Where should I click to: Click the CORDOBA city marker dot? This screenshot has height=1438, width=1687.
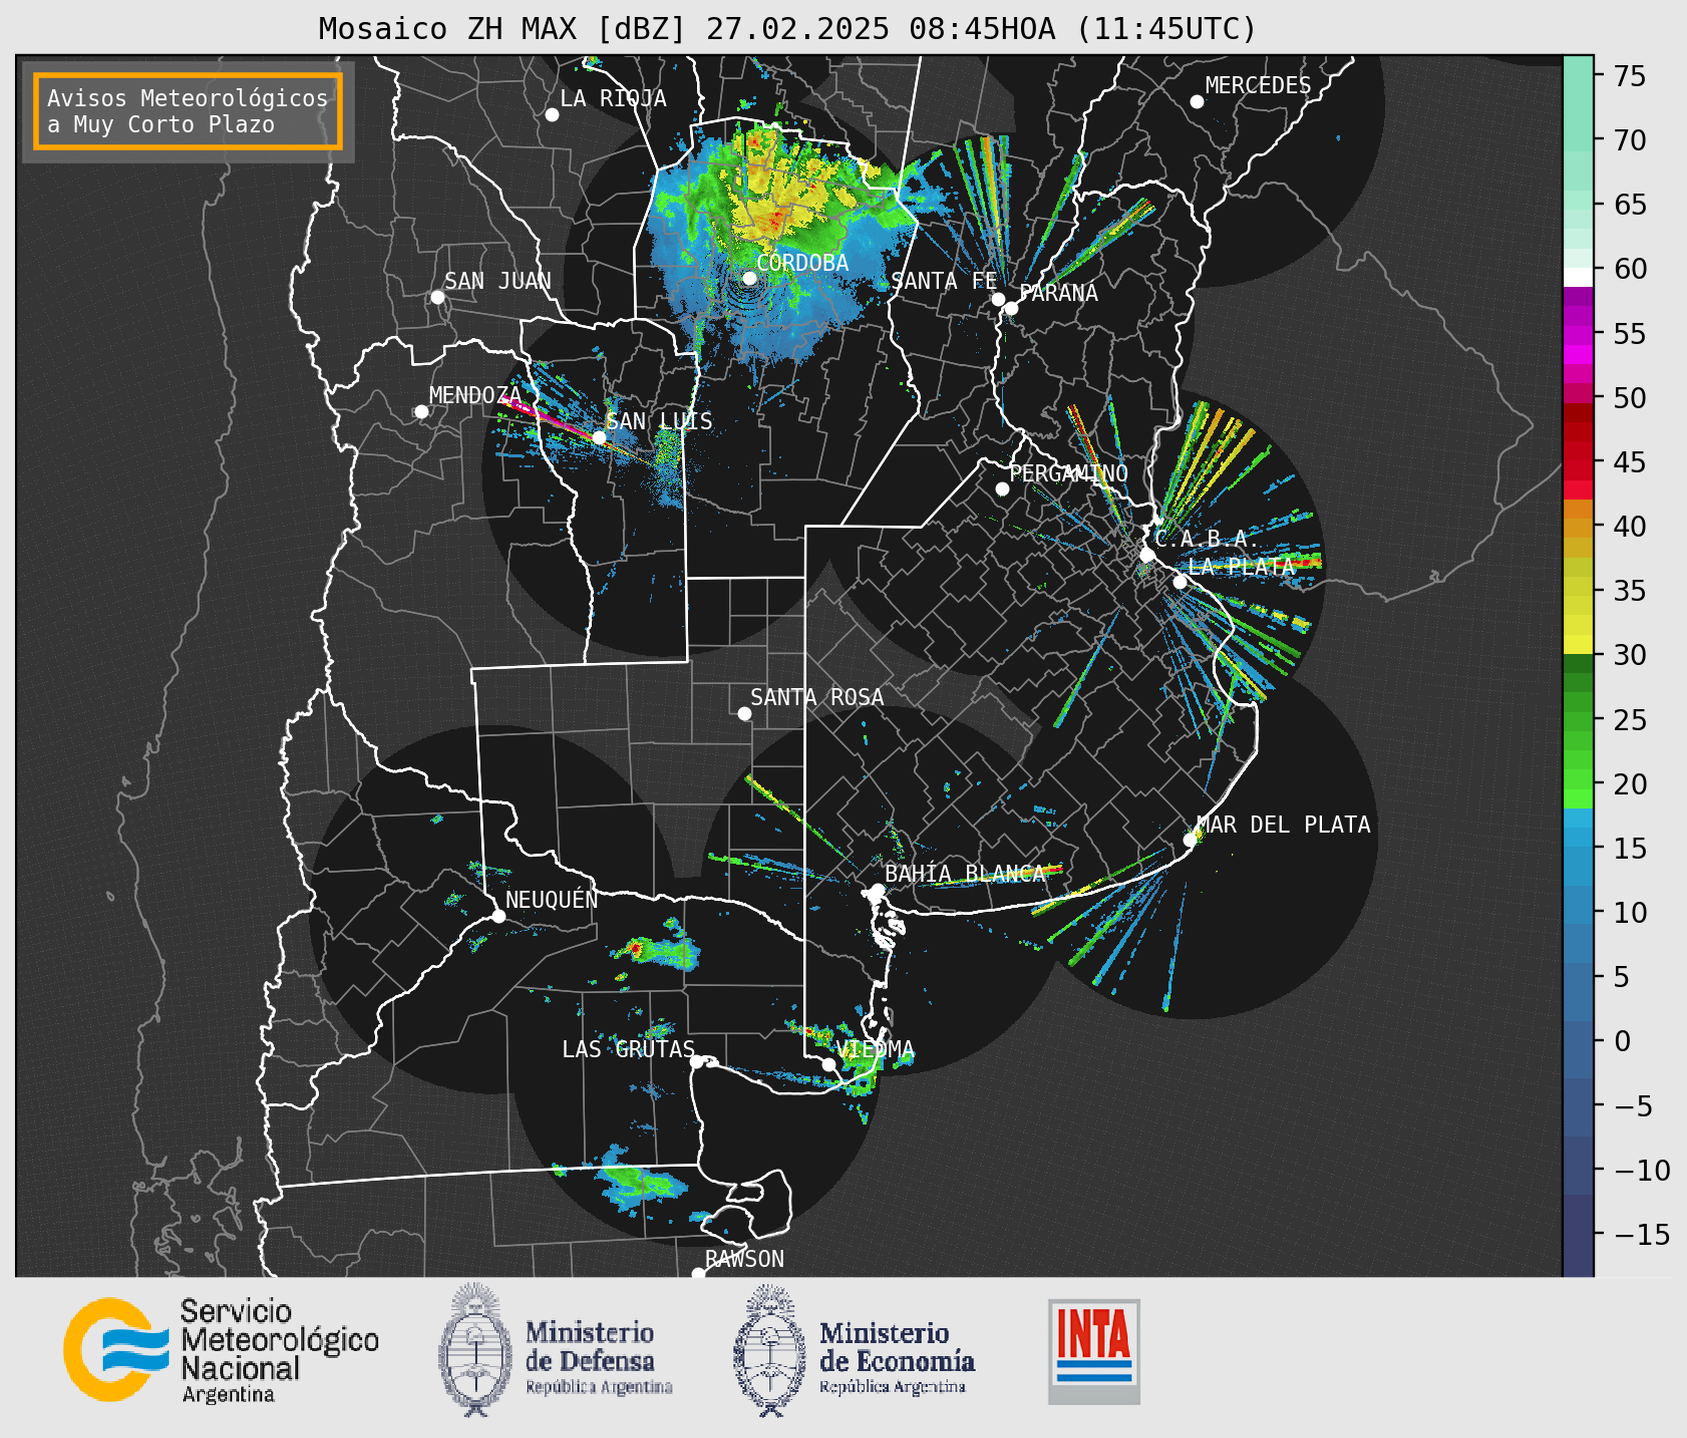click(749, 278)
